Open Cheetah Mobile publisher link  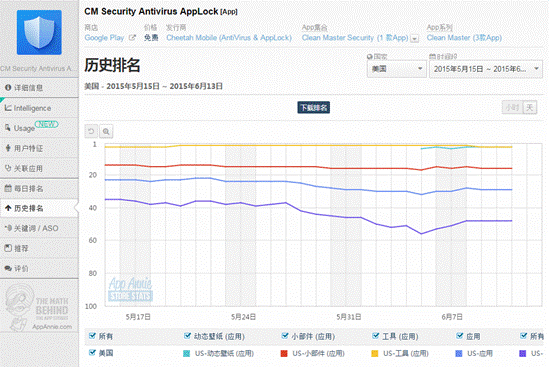click(229, 37)
